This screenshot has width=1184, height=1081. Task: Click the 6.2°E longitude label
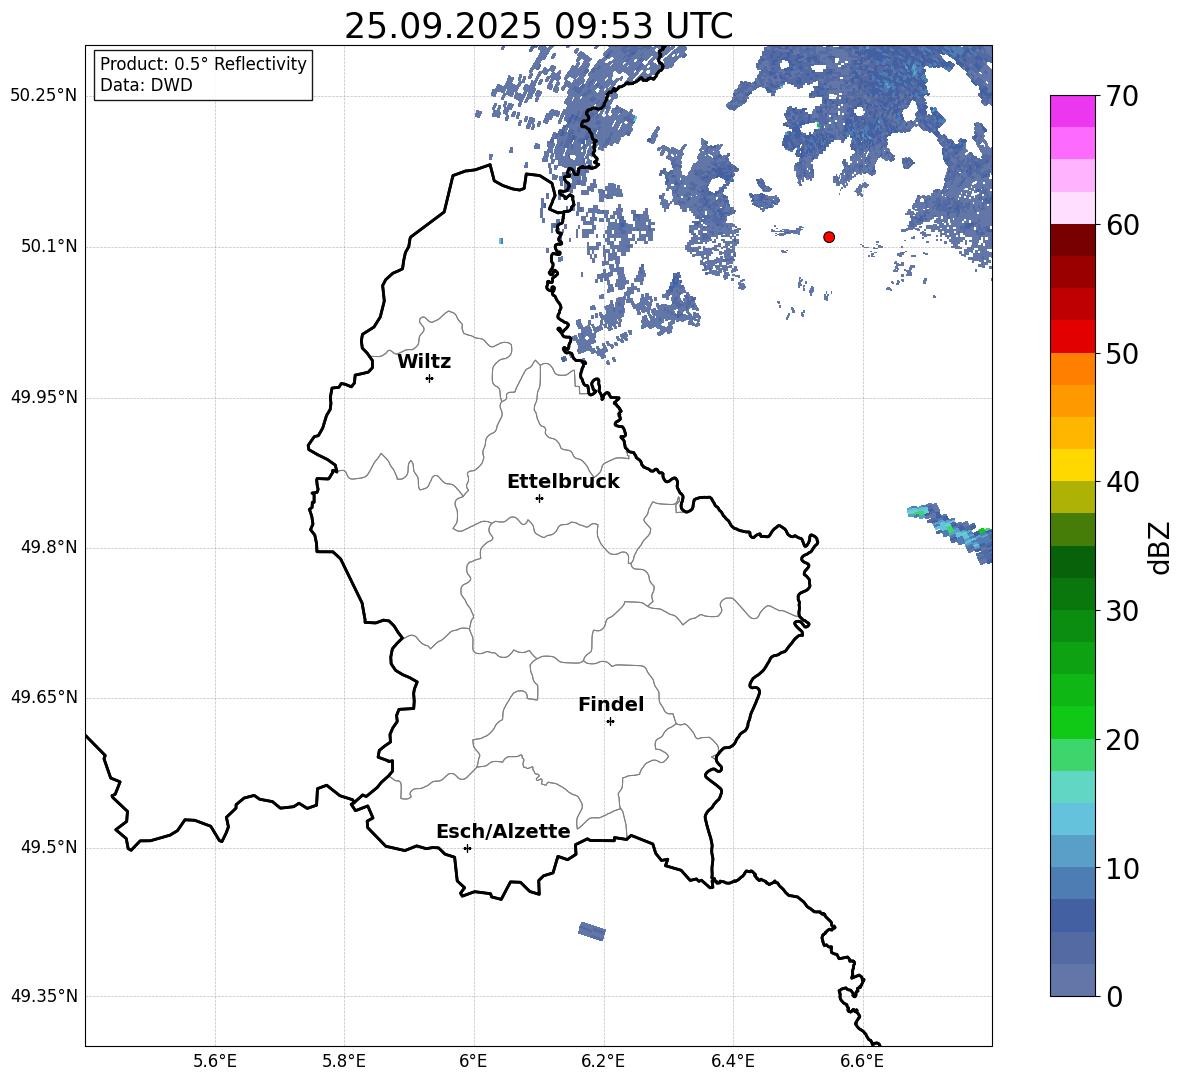point(603,1061)
